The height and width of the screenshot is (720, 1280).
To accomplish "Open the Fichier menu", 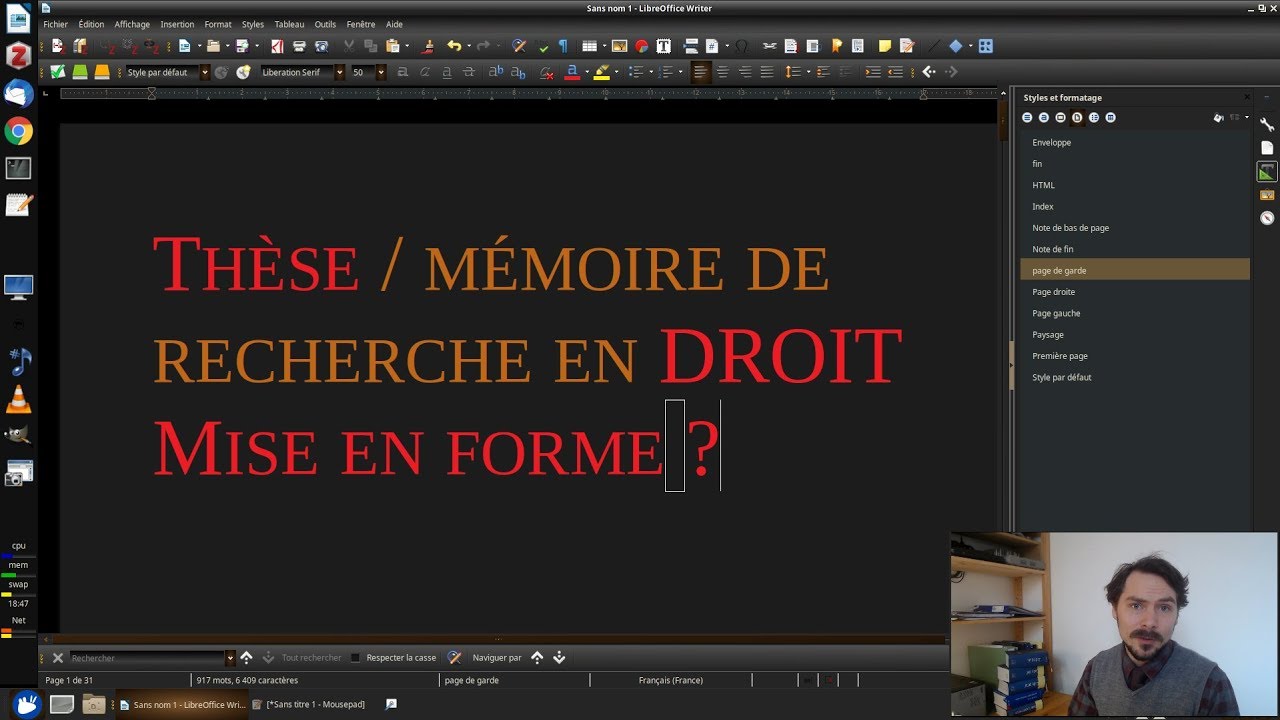I will tap(55, 24).
